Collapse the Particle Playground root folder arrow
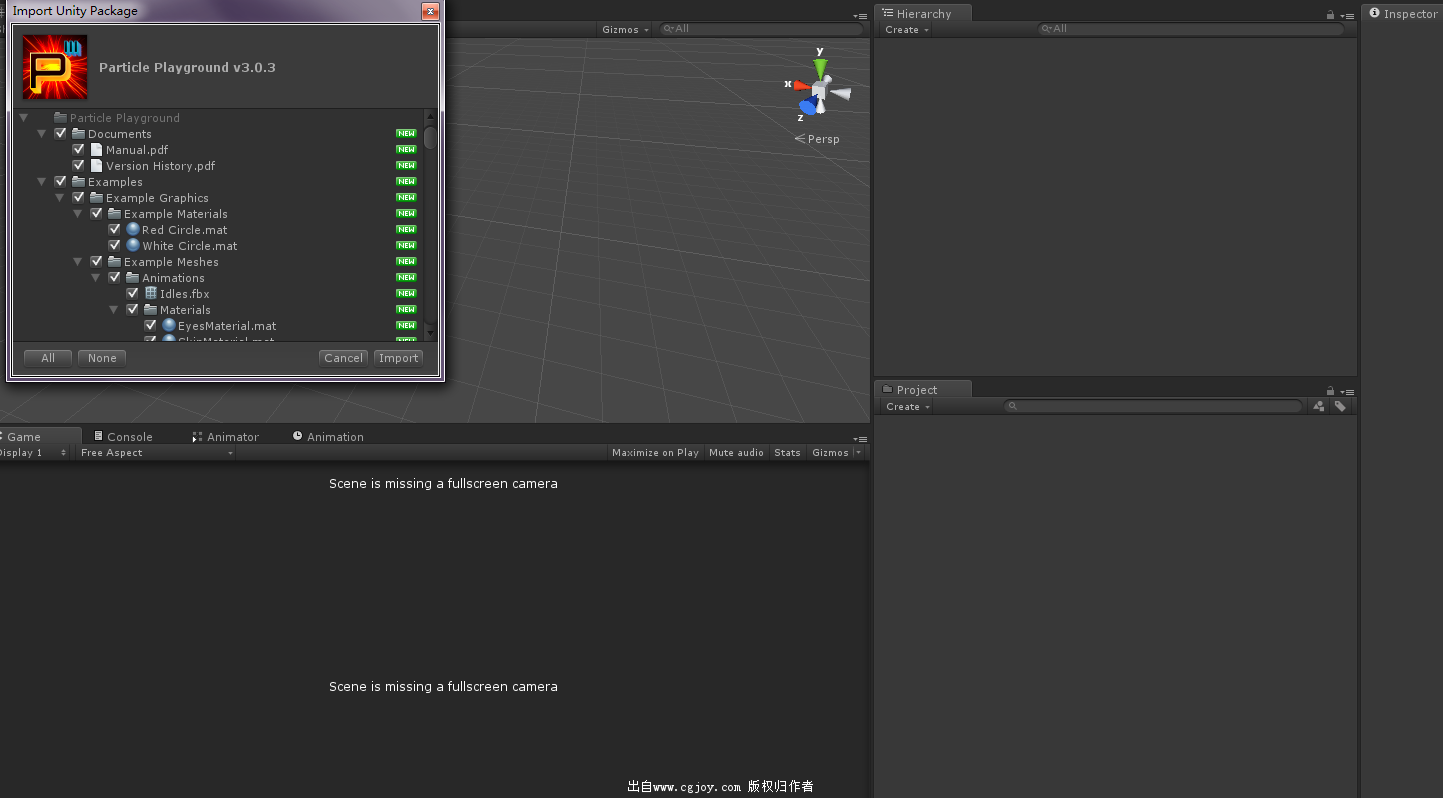 click(x=24, y=118)
